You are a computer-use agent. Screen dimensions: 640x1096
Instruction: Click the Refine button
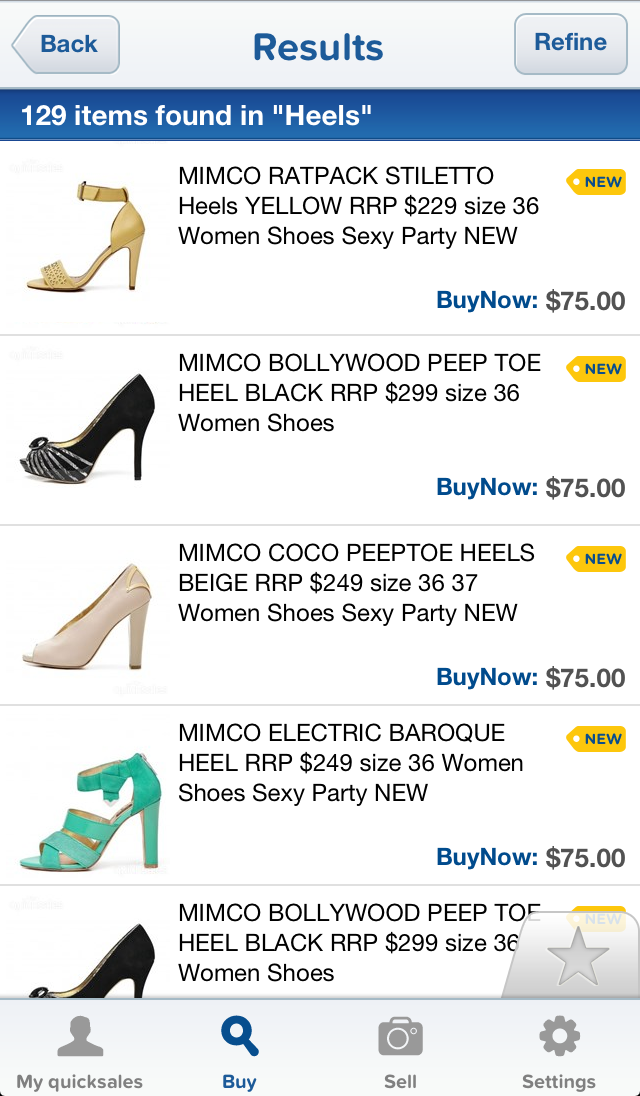coord(571,43)
